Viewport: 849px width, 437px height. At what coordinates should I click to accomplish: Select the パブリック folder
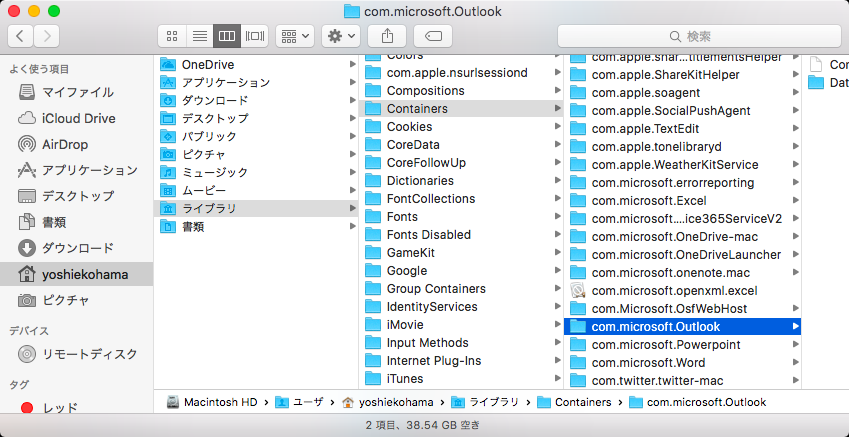pos(256,136)
